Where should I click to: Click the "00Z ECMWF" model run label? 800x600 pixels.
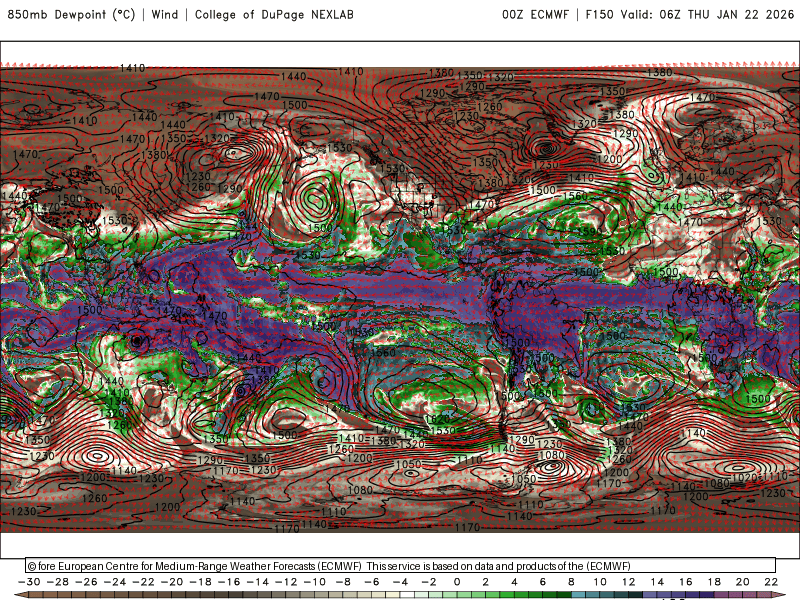point(535,14)
